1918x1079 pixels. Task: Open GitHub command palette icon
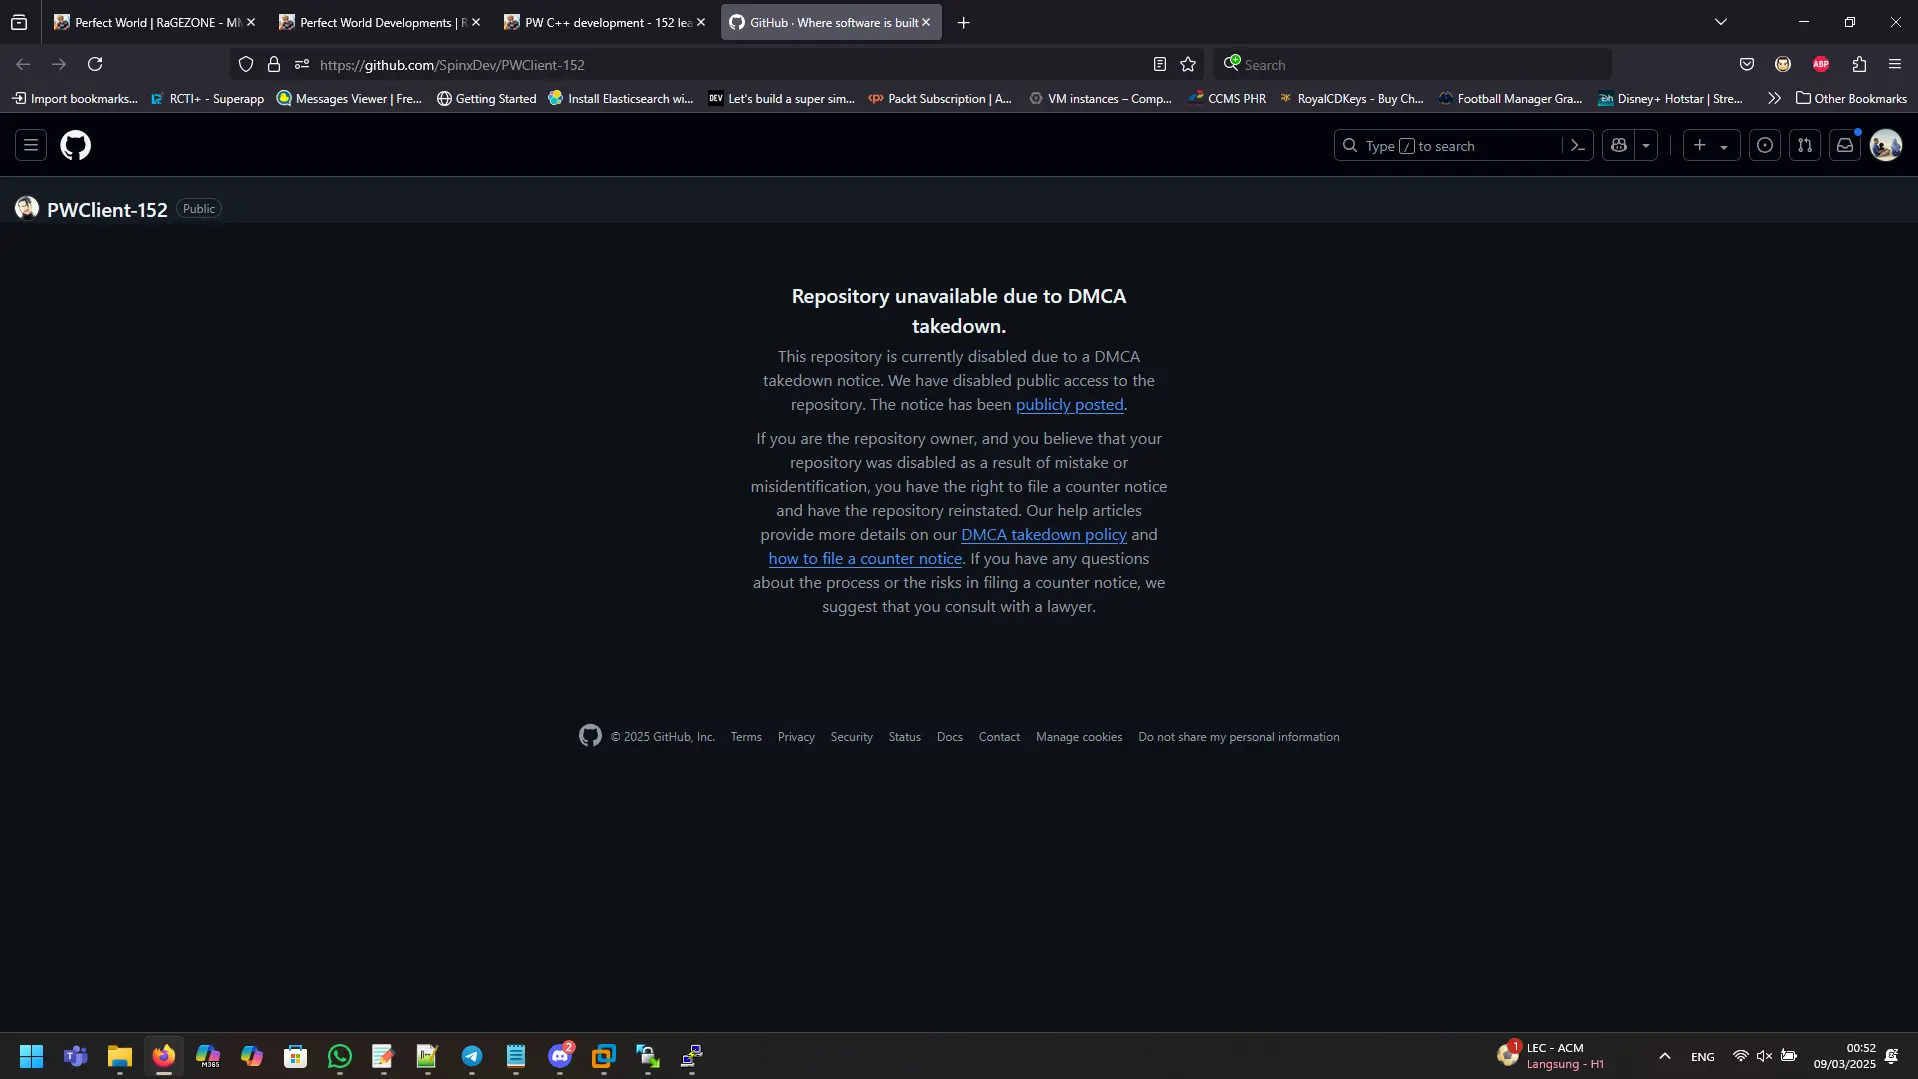(1577, 146)
